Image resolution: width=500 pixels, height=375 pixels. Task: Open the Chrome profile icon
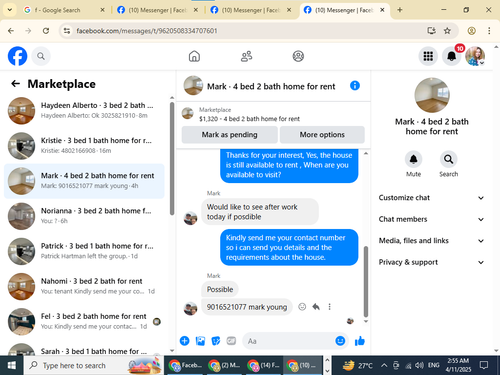[x=471, y=31]
